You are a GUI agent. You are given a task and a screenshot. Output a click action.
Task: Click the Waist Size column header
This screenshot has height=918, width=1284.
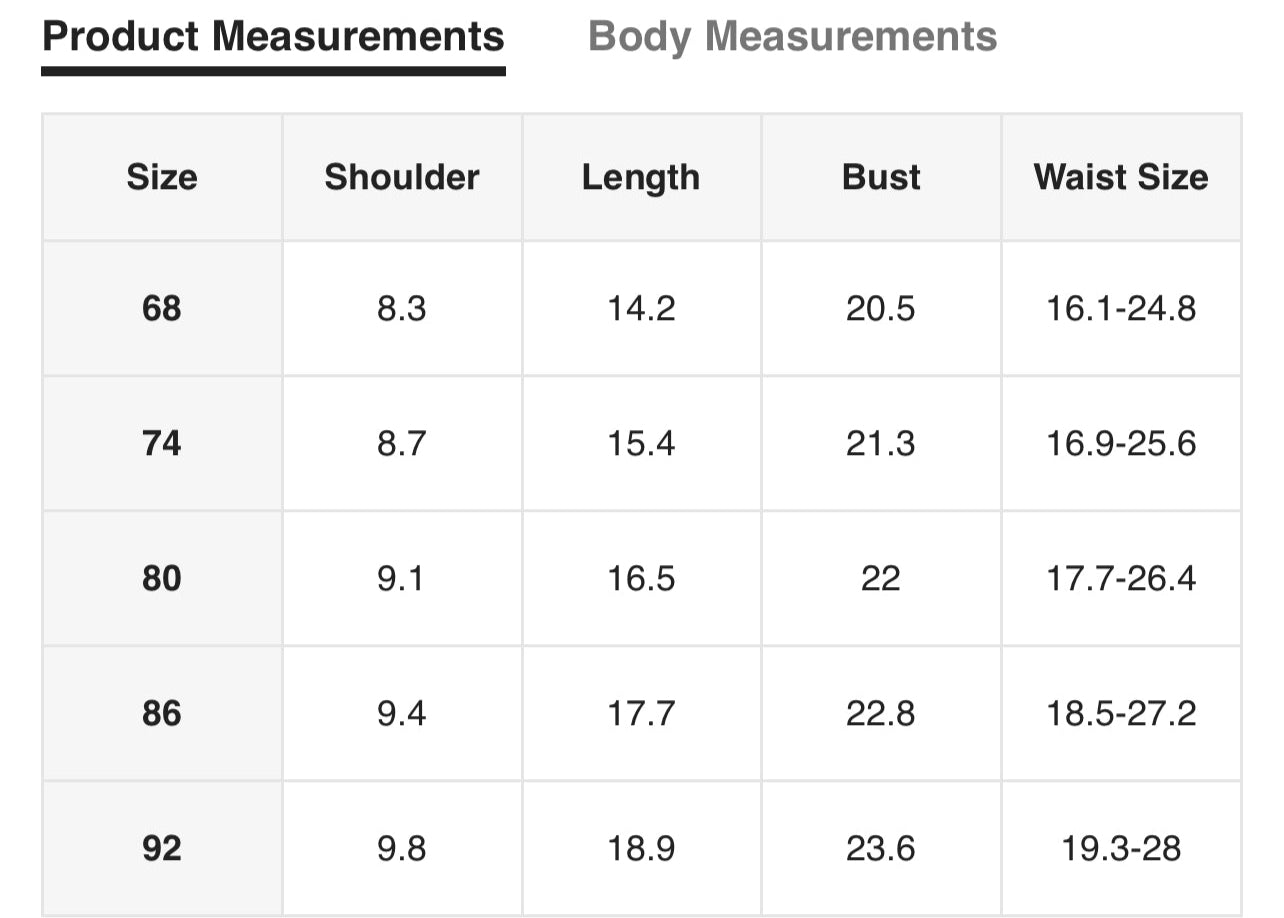(x=1121, y=177)
